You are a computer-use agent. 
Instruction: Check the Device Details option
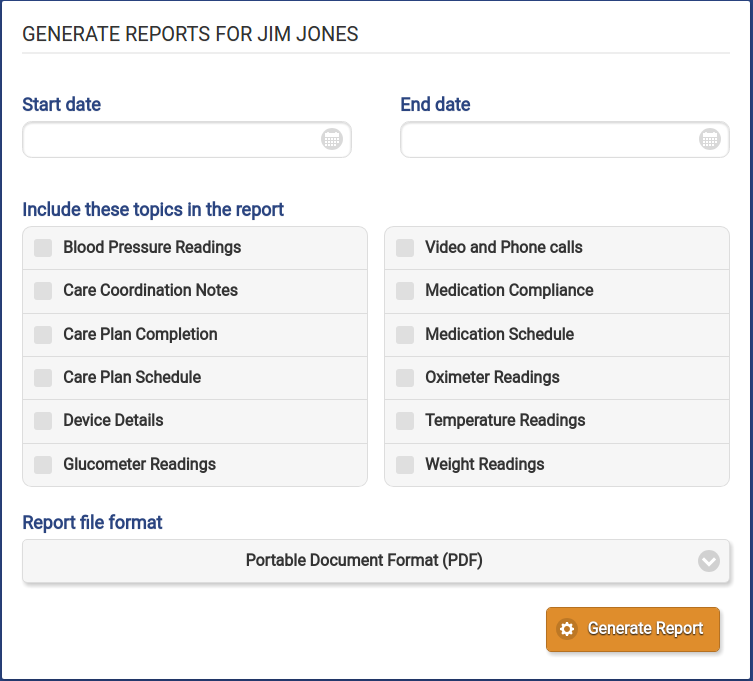pyautogui.click(x=43, y=421)
